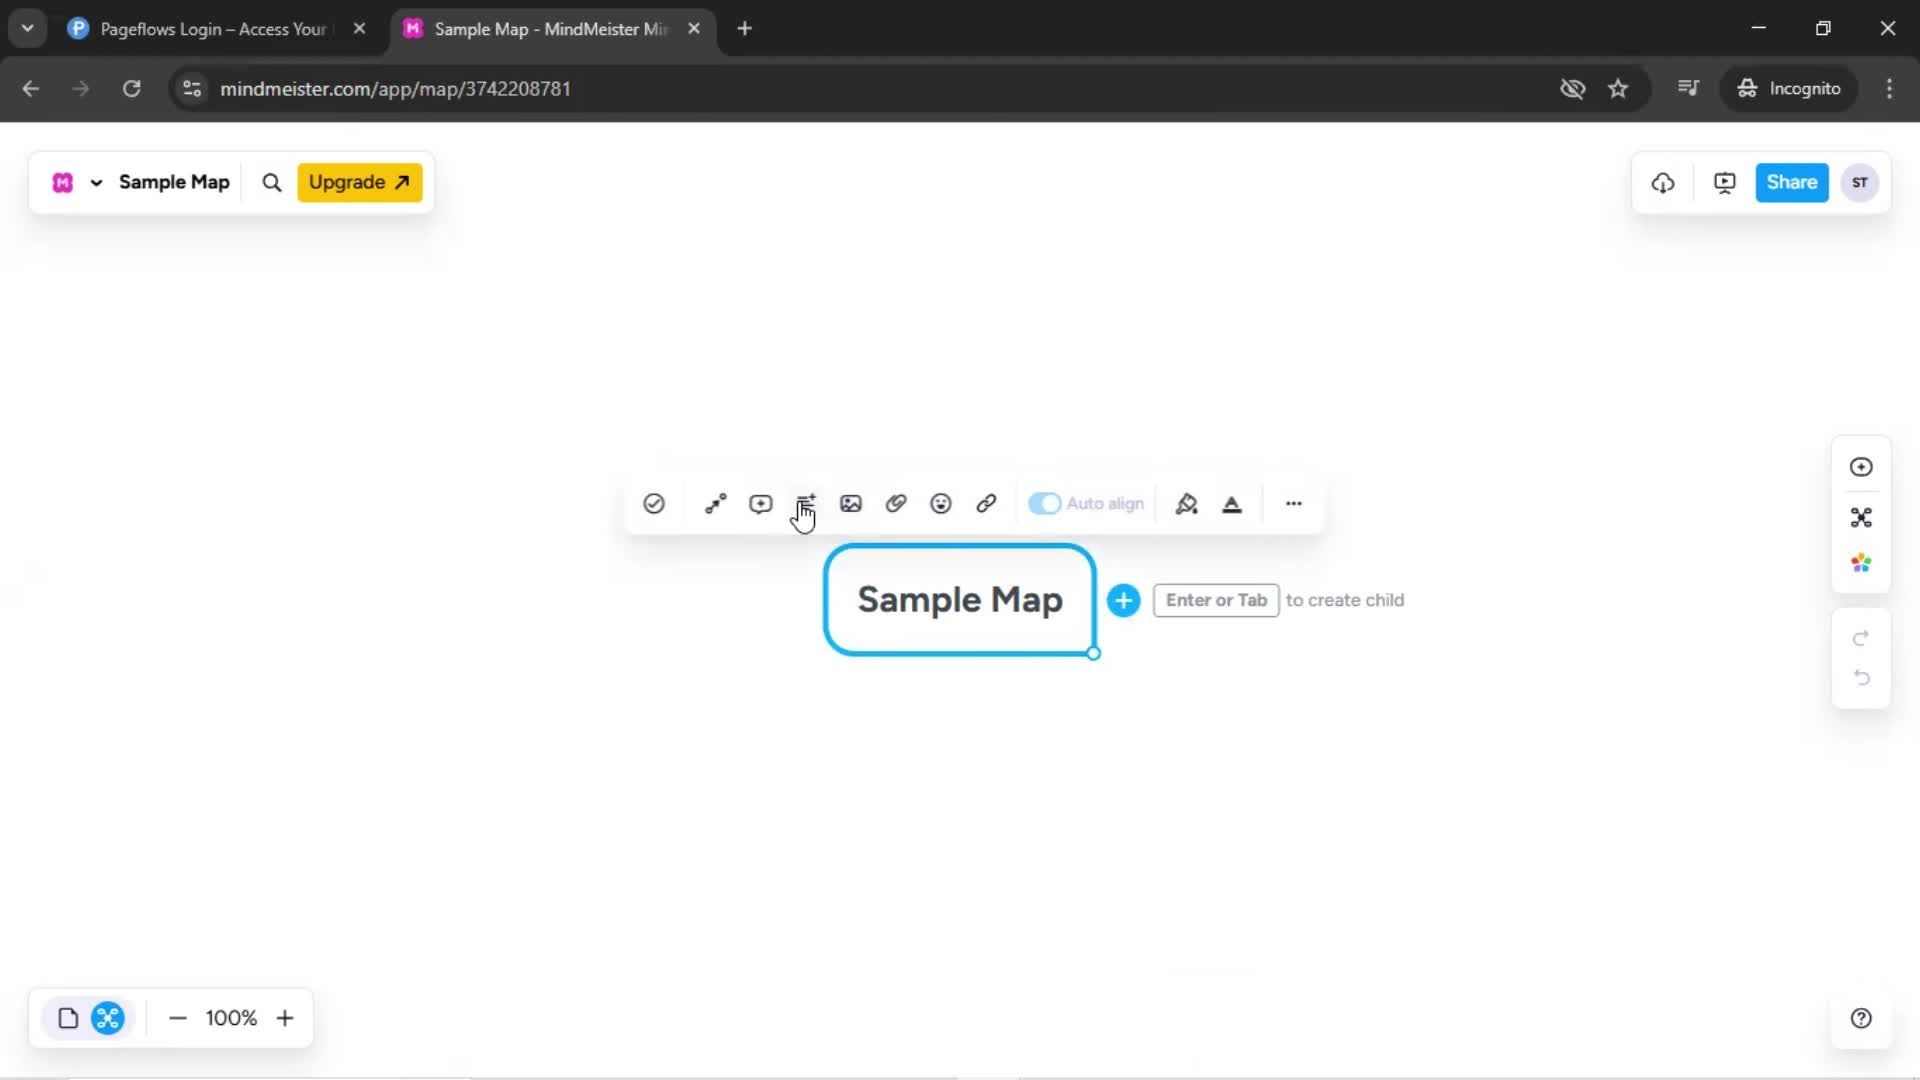This screenshot has height=1080, width=1920.
Task: Click the add topic circle-plus sidebar icon
Action: click(x=1861, y=467)
